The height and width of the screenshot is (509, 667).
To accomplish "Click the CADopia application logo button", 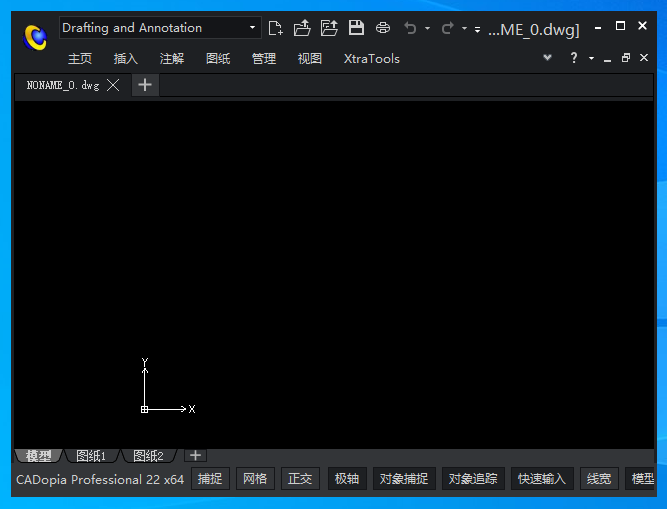I will (x=36, y=37).
